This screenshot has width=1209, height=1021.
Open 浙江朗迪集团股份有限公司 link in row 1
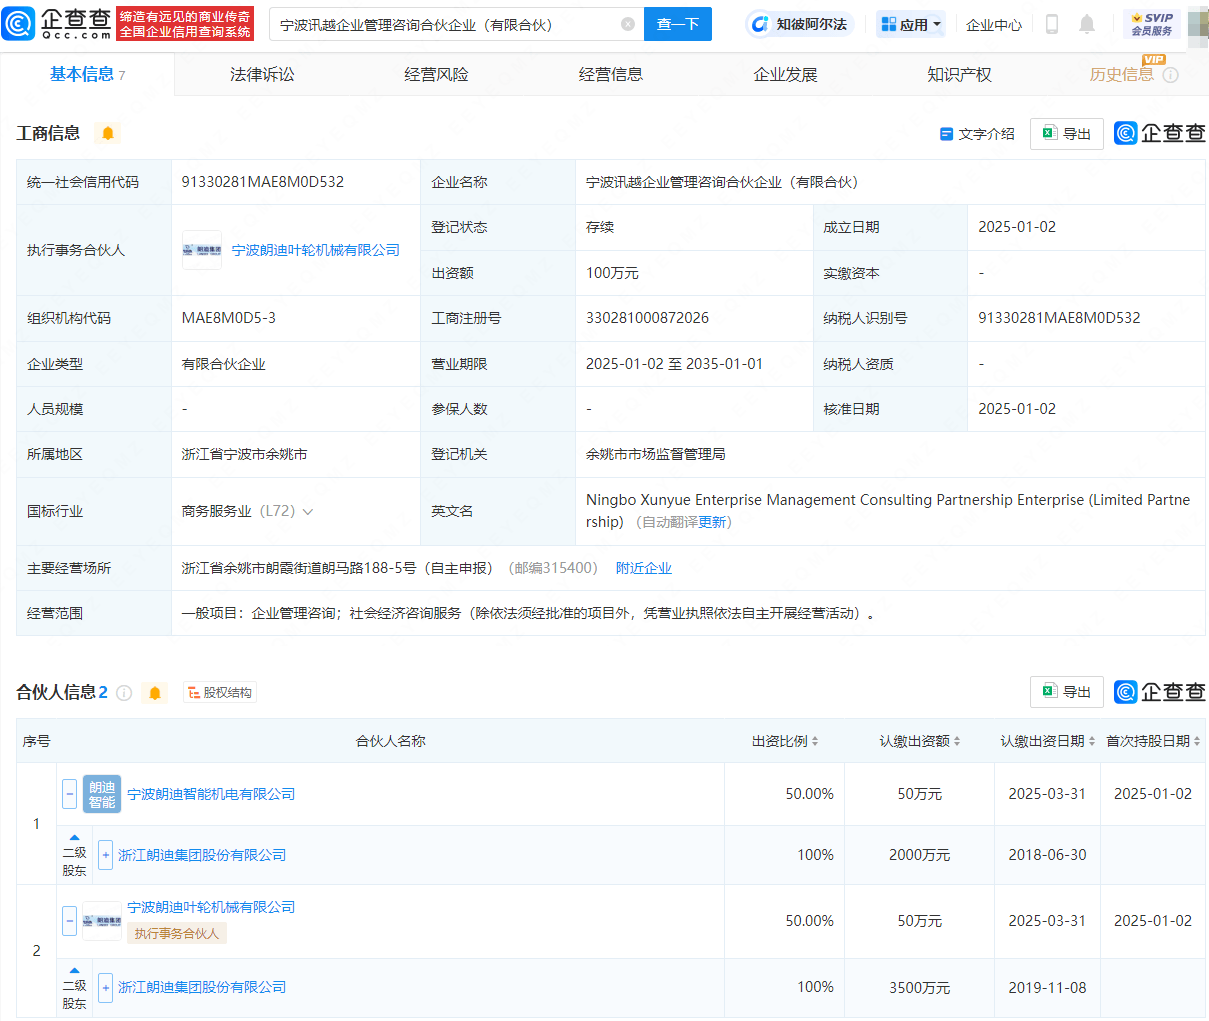click(x=202, y=855)
